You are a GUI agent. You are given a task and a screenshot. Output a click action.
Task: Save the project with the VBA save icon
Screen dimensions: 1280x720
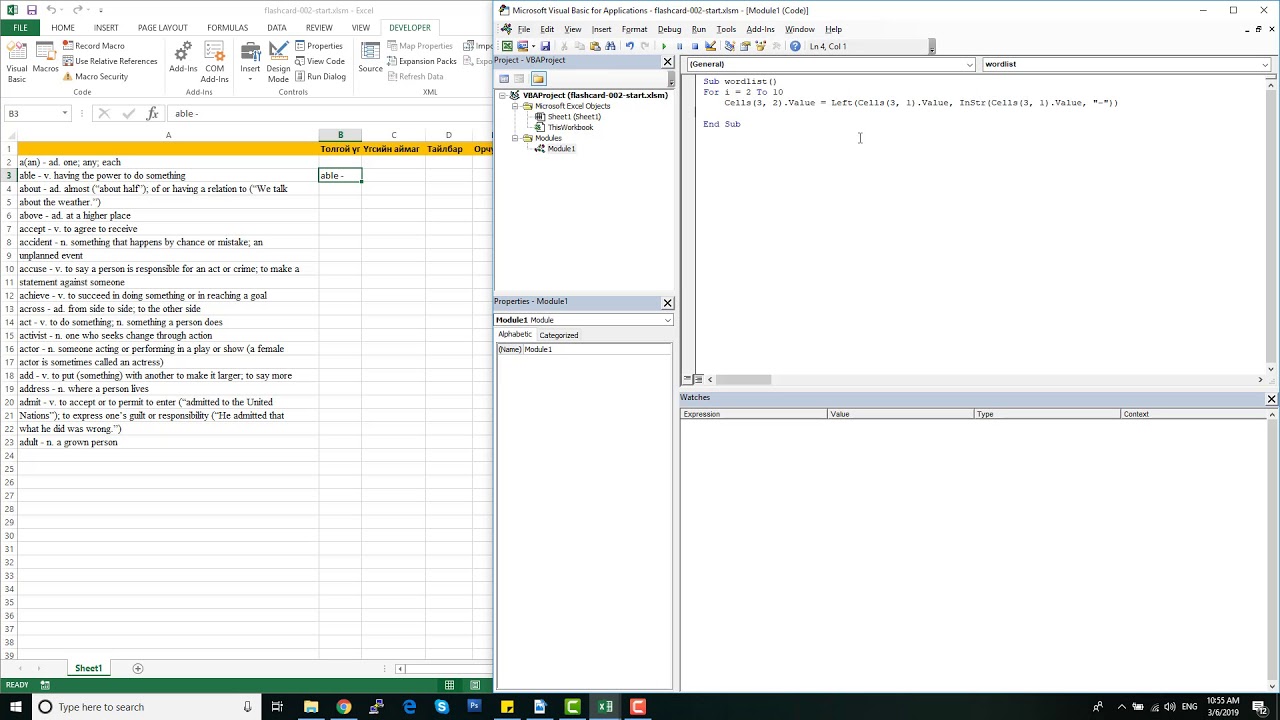point(545,46)
